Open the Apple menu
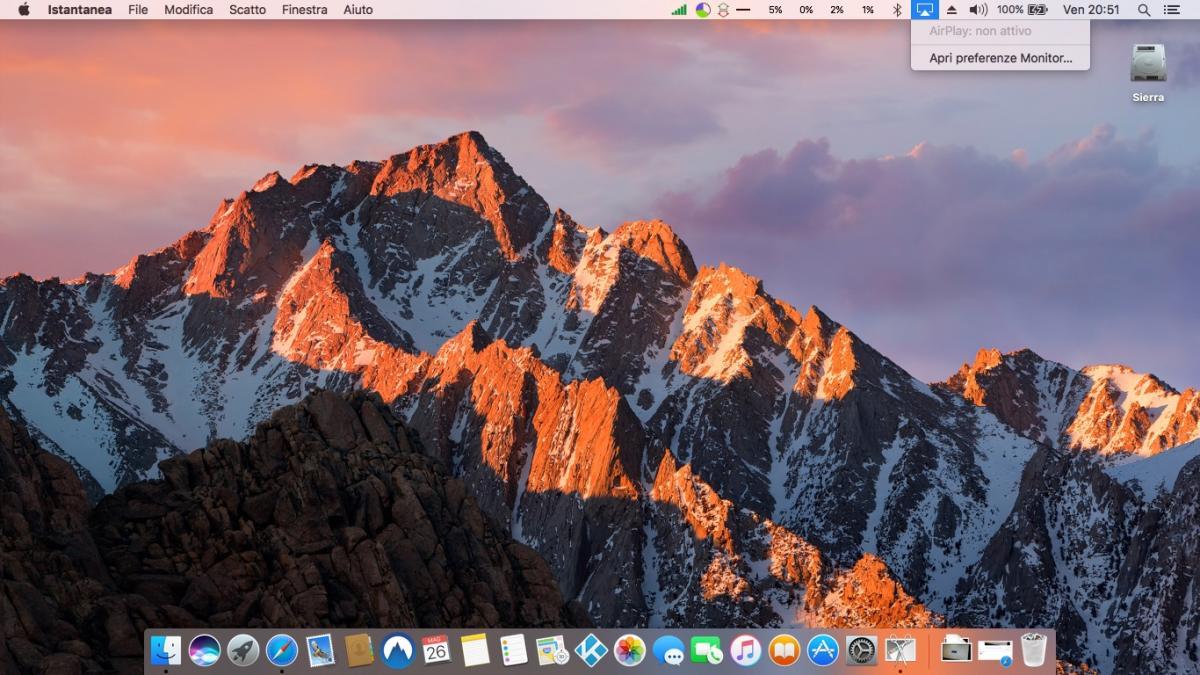Screen dimensions: 1200x675 click(x=24, y=10)
